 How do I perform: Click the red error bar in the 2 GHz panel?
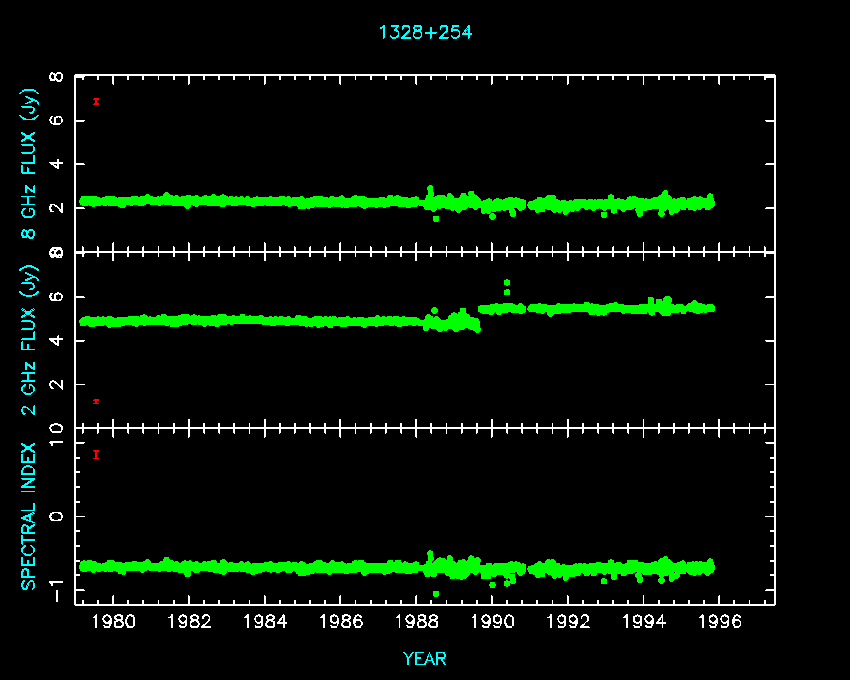pyautogui.click(x=96, y=401)
